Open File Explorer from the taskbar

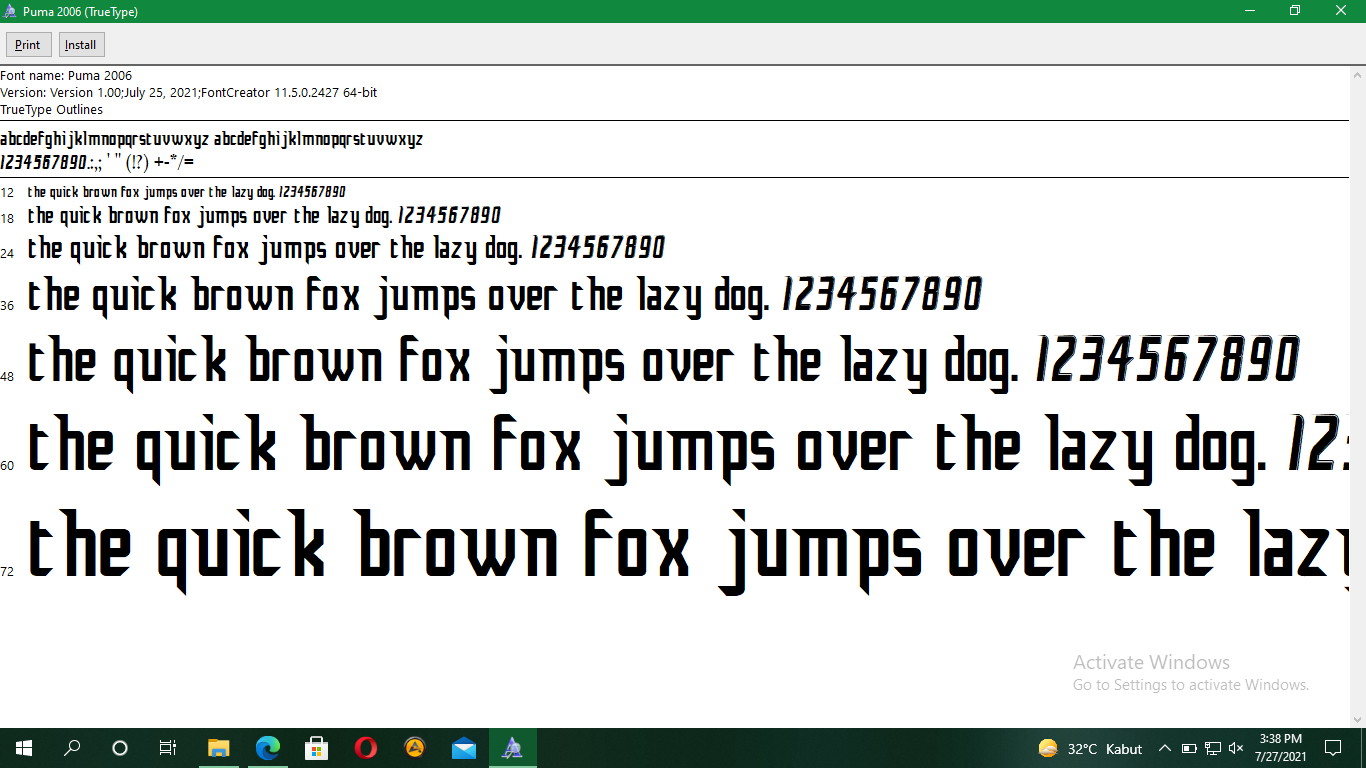pos(218,747)
